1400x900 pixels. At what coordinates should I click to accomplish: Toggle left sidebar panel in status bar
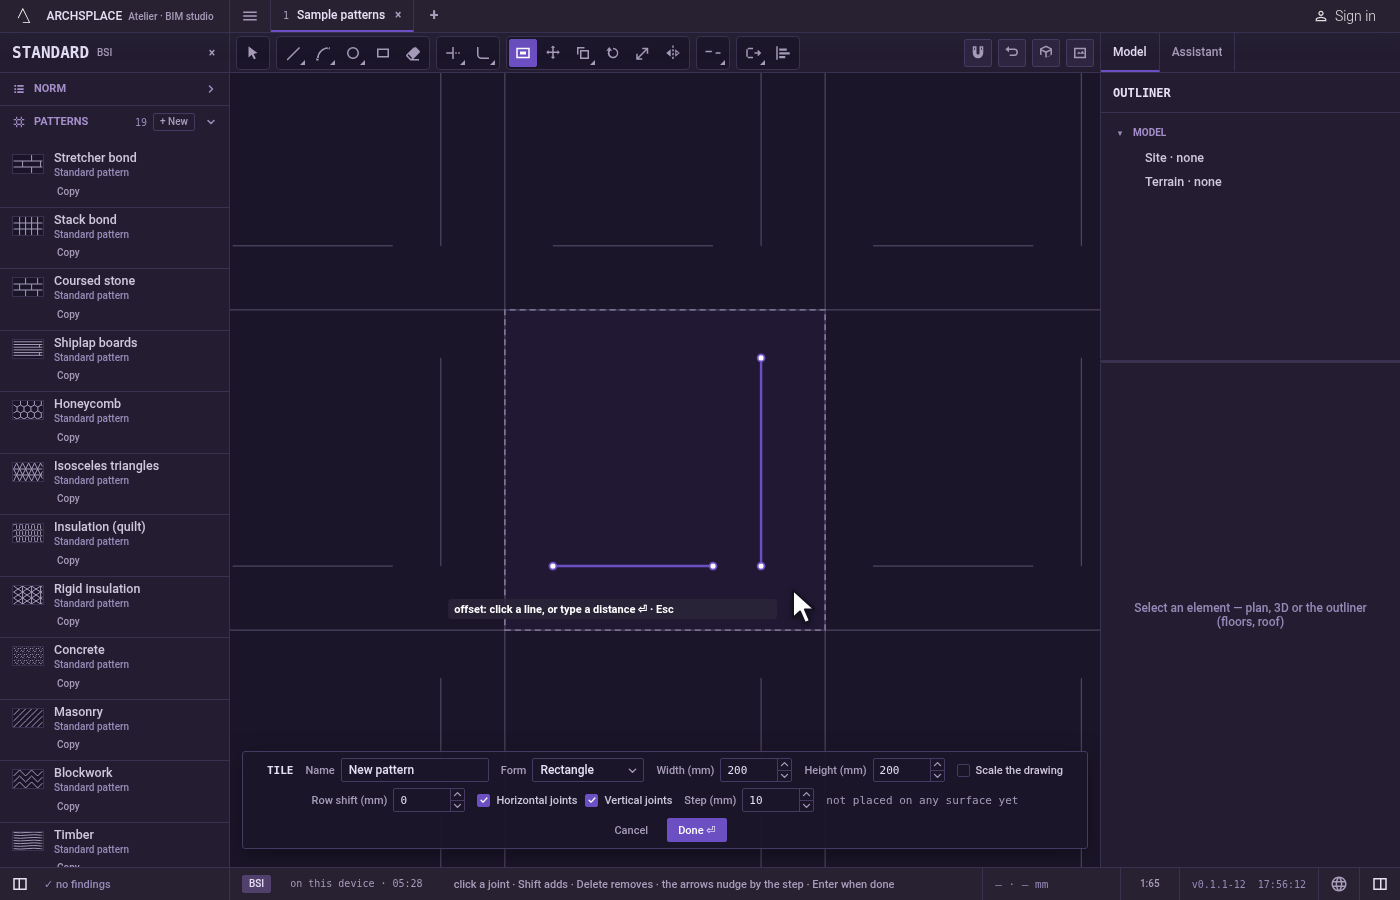(x=20, y=884)
